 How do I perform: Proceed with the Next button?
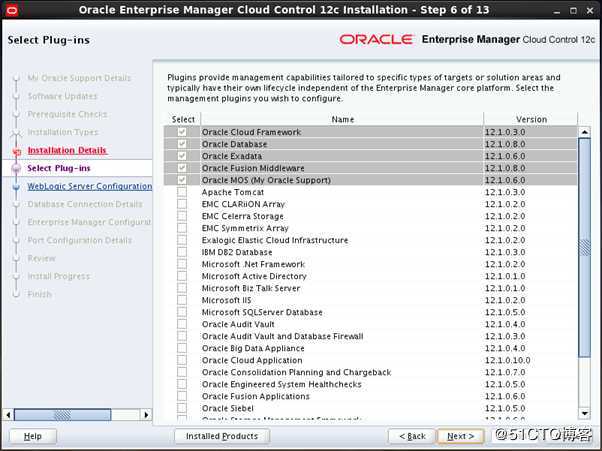pyautogui.click(x=460, y=436)
